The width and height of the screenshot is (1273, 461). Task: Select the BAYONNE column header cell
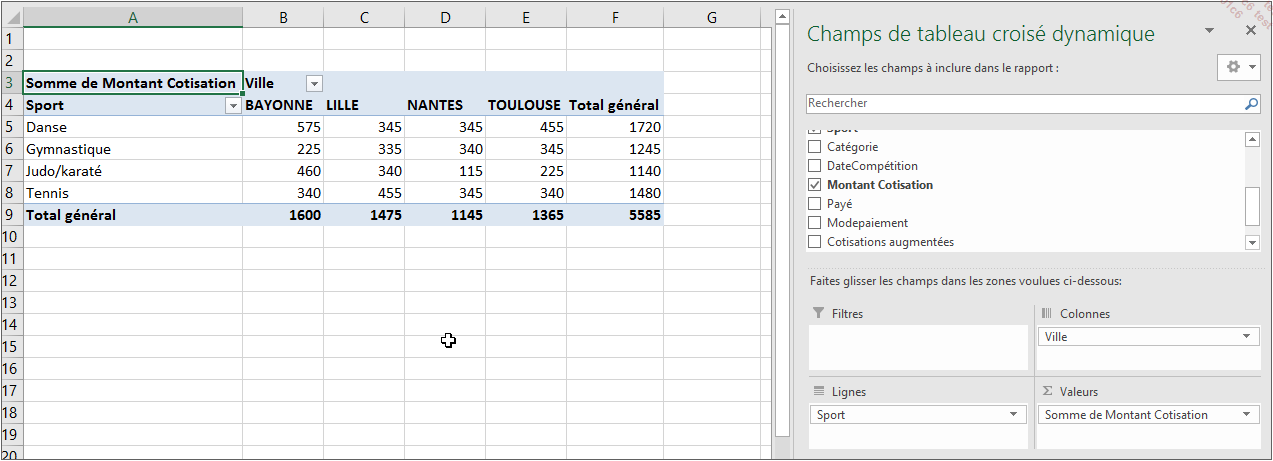[x=283, y=105]
